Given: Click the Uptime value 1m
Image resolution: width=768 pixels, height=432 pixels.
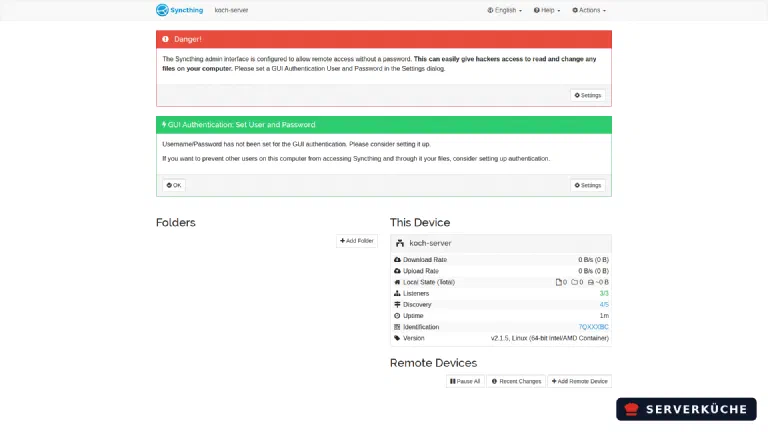Looking at the screenshot, I should pyautogui.click(x=604, y=316).
